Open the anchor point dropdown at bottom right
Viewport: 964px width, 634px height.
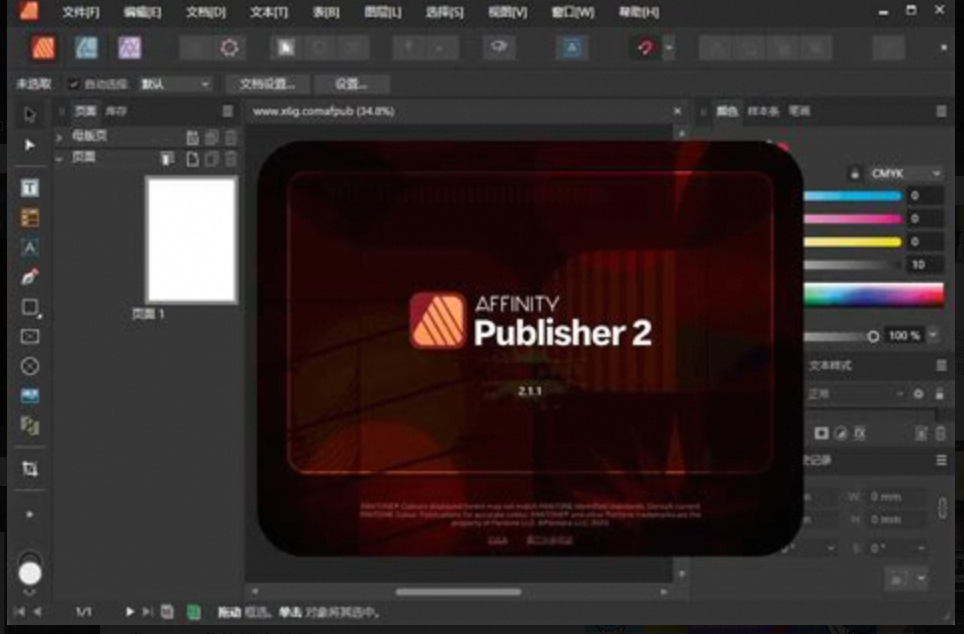(921, 578)
